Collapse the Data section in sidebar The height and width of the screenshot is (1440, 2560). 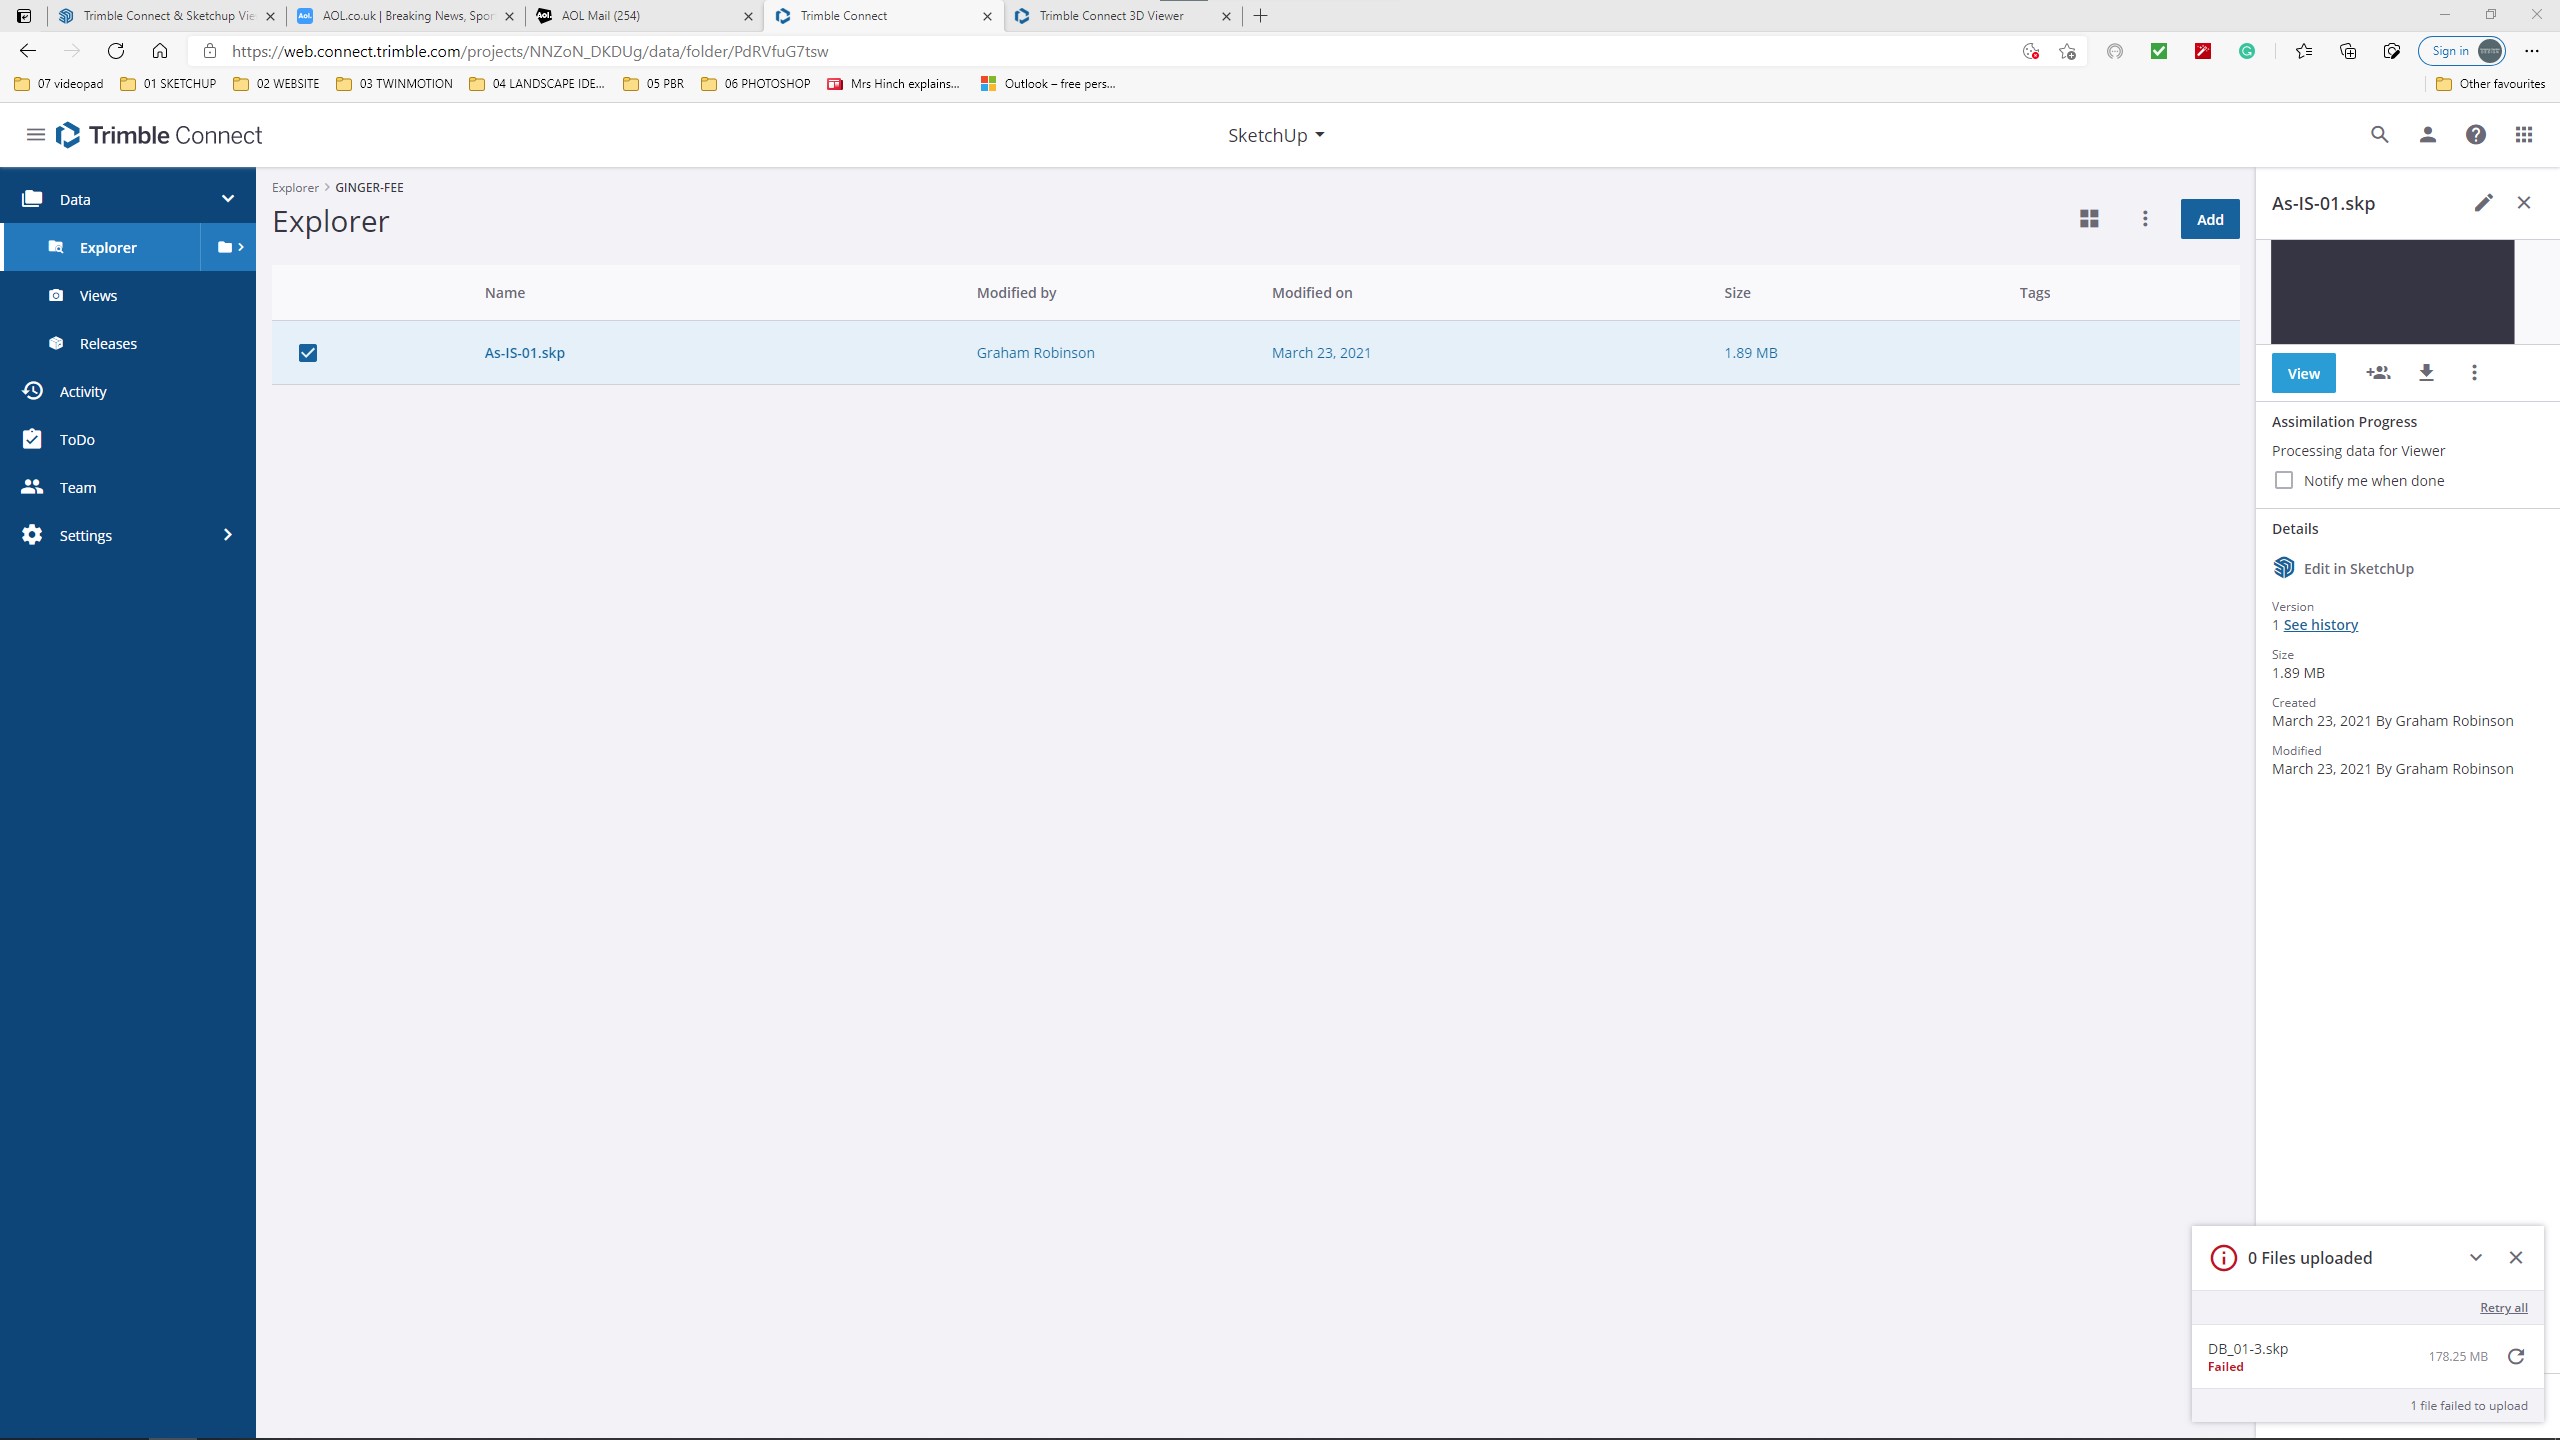click(x=227, y=199)
